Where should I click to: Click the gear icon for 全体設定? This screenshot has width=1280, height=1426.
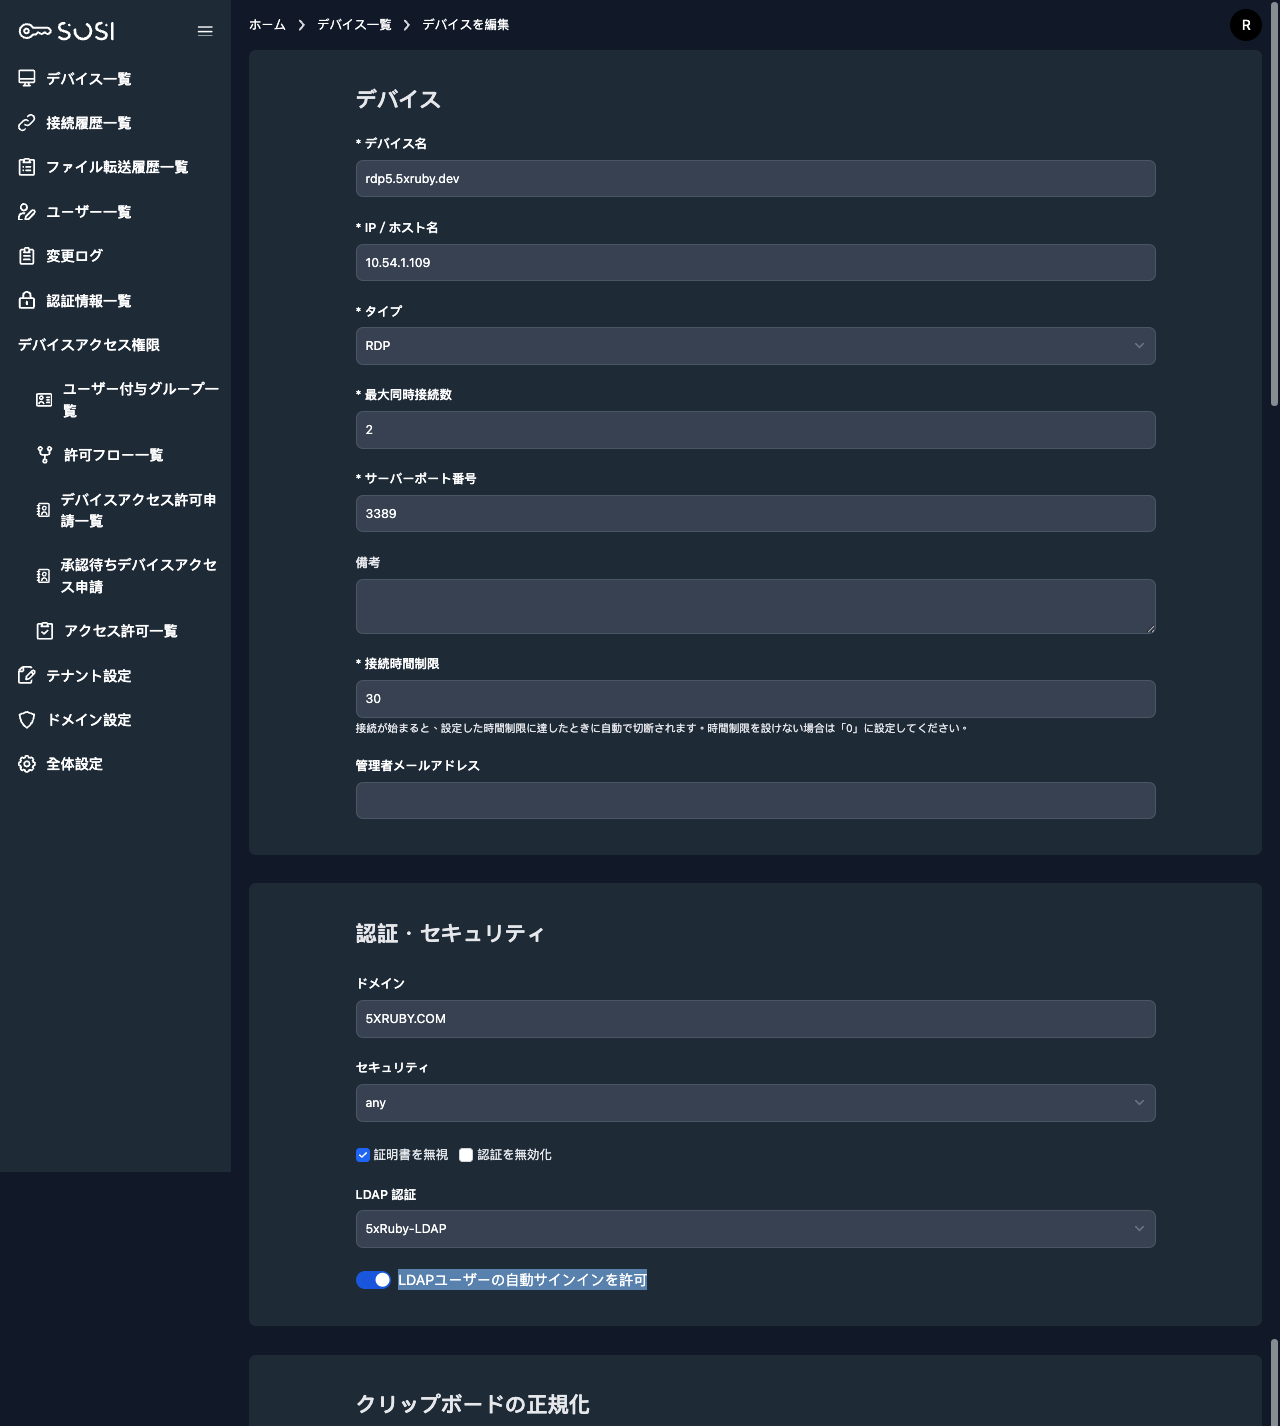[27, 764]
